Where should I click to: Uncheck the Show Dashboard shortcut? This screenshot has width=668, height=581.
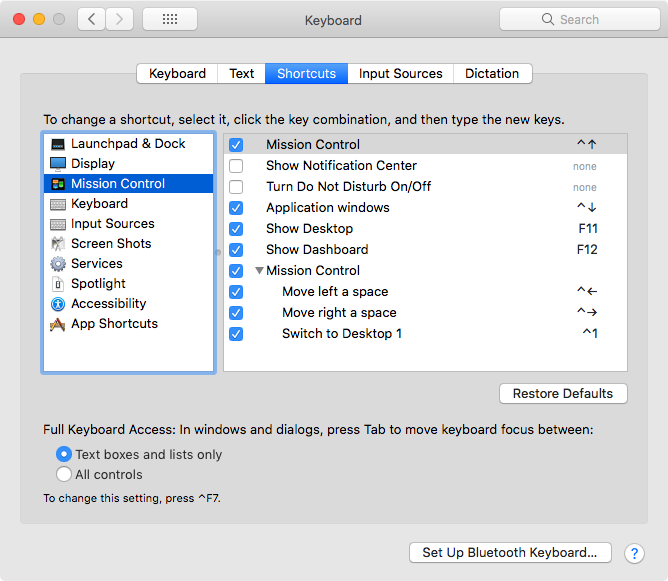pos(236,250)
